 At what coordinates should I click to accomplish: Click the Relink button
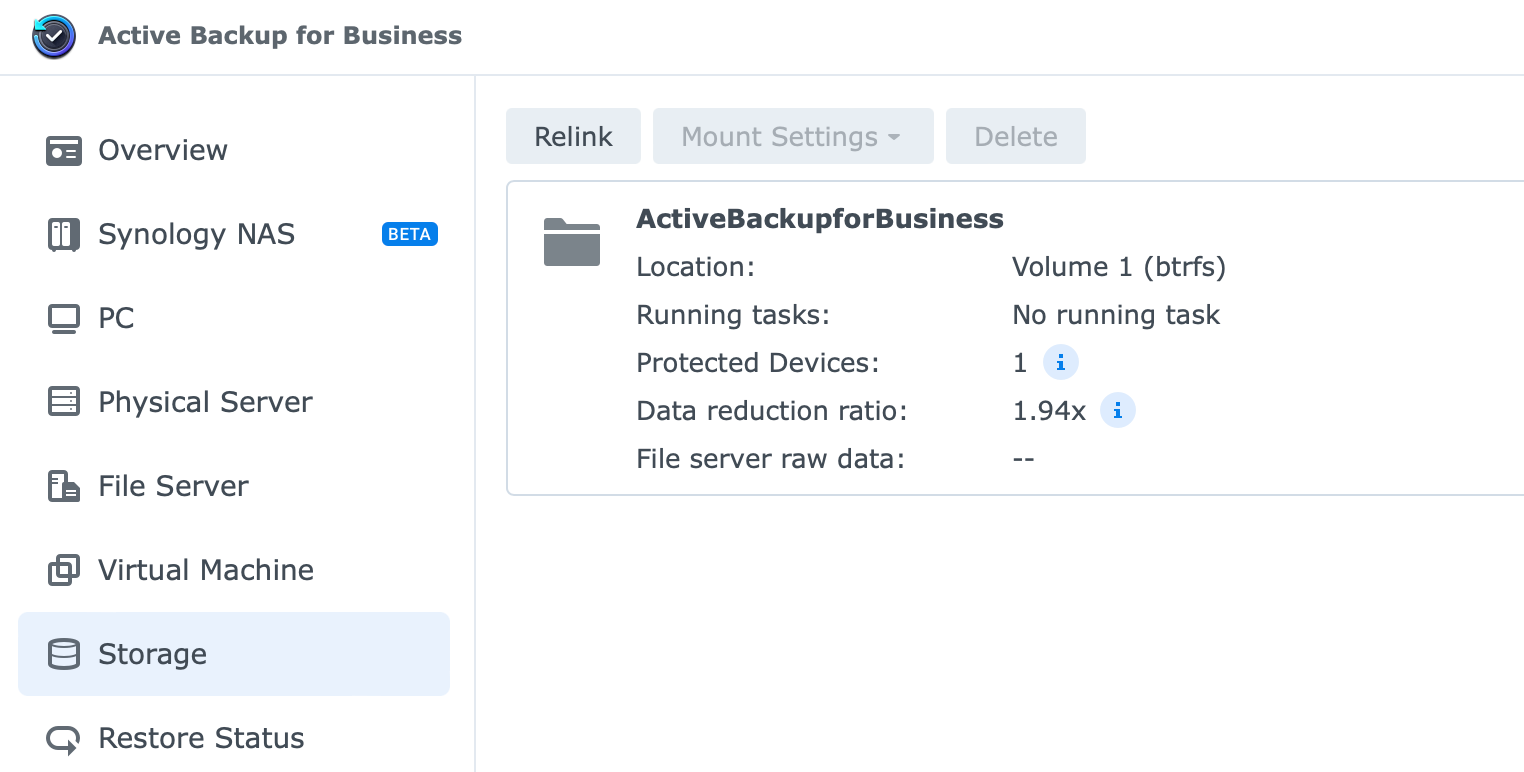click(x=573, y=137)
